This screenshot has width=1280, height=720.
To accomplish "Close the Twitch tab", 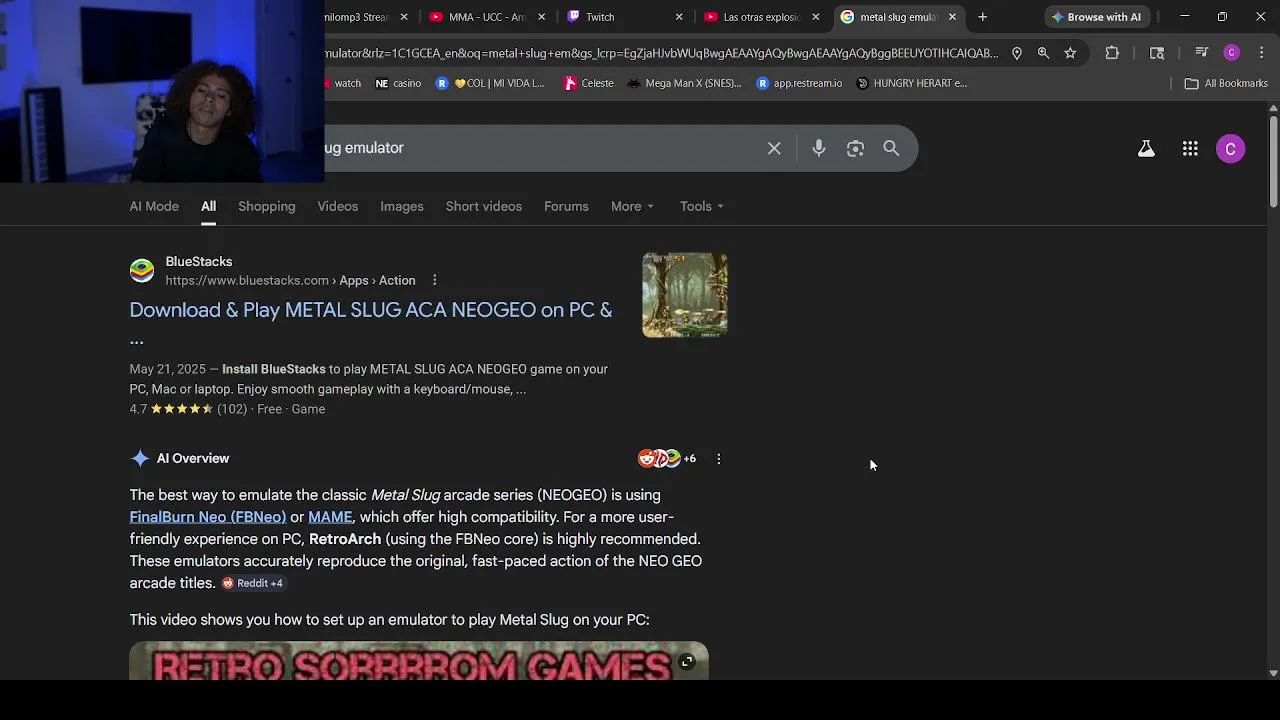I will click(x=679, y=17).
